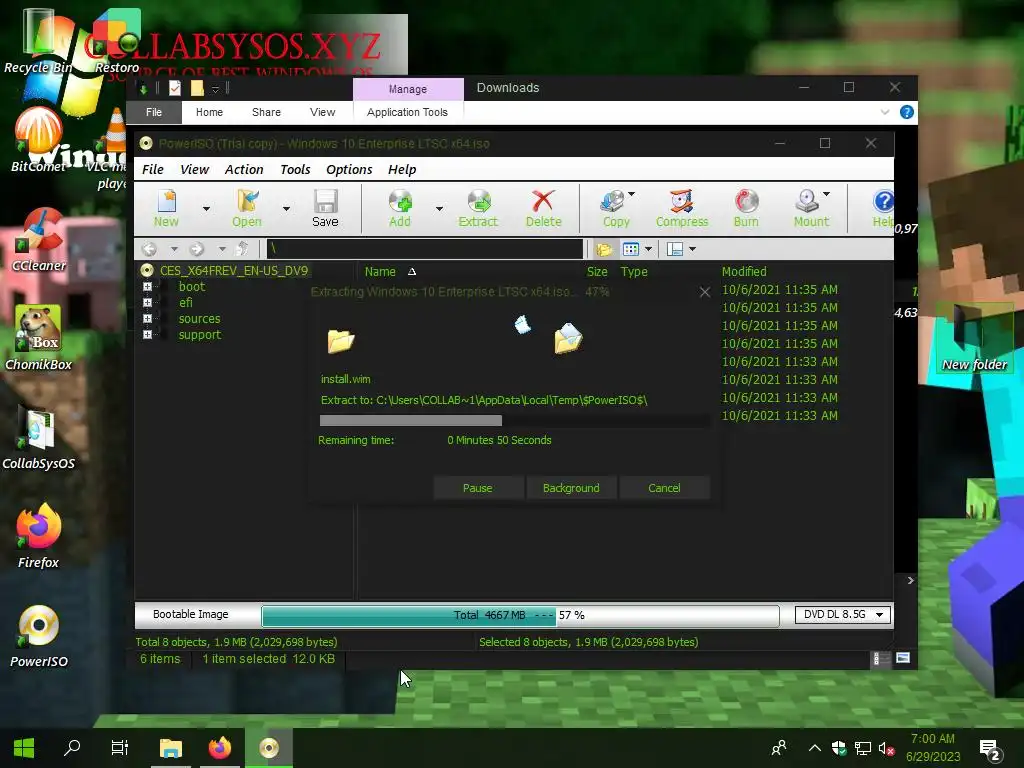The width and height of the screenshot is (1024, 768).
Task: Click the Delete toolbar icon
Action: coord(543,208)
